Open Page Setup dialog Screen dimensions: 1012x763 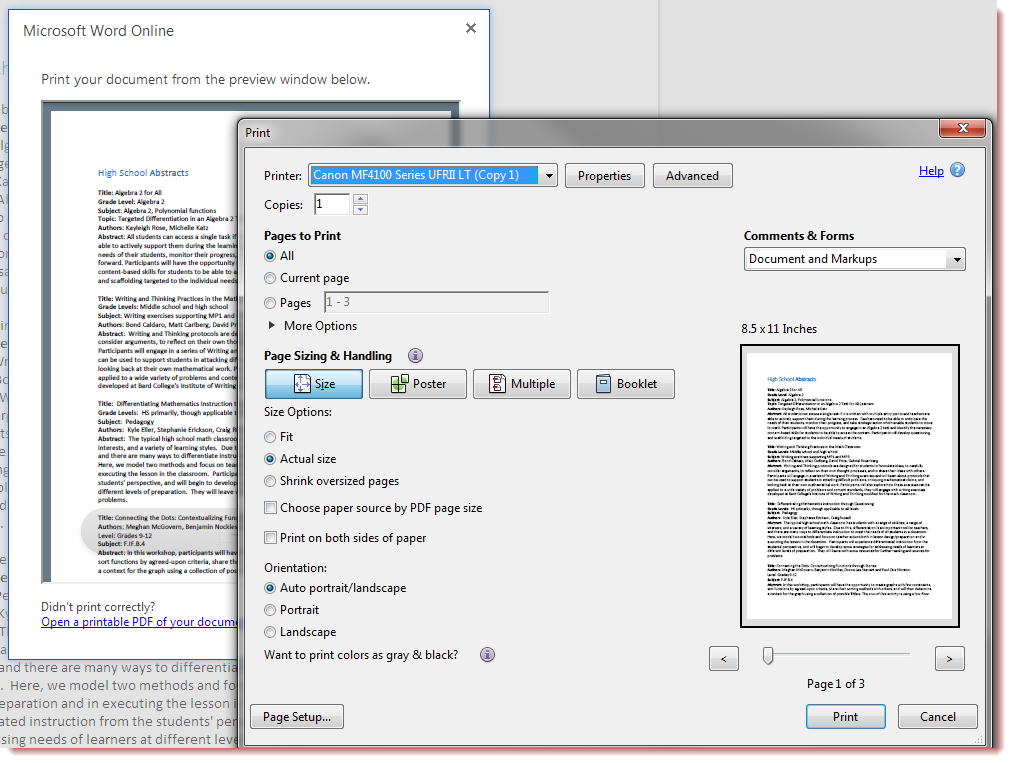(x=296, y=717)
